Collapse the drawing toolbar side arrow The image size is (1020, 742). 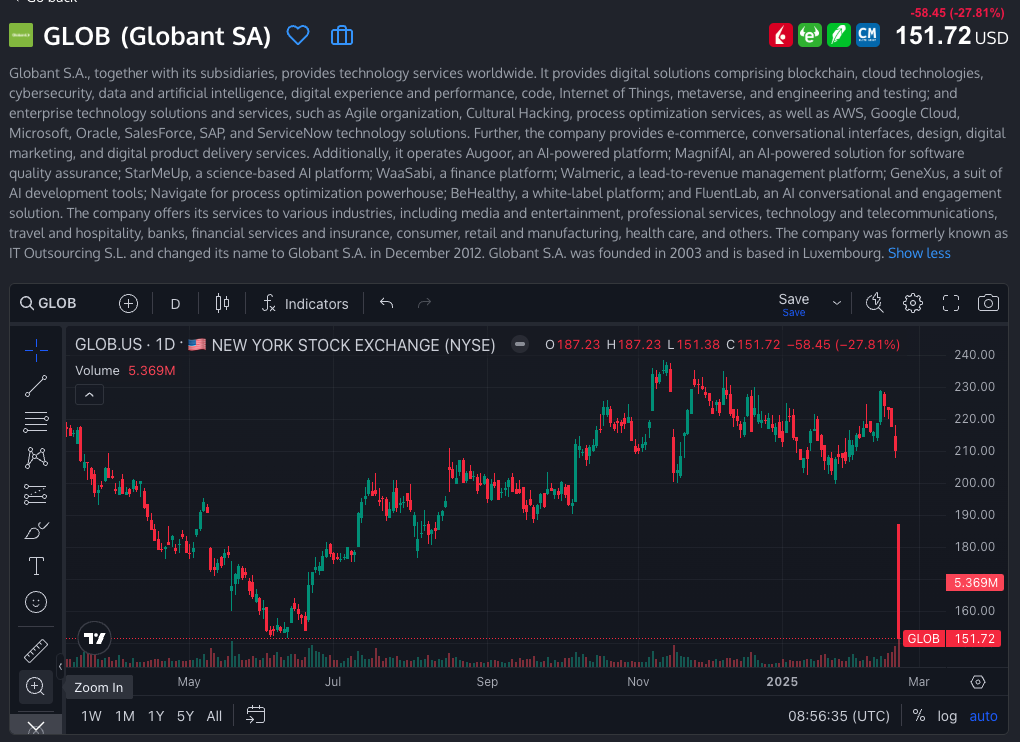click(60, 666)
